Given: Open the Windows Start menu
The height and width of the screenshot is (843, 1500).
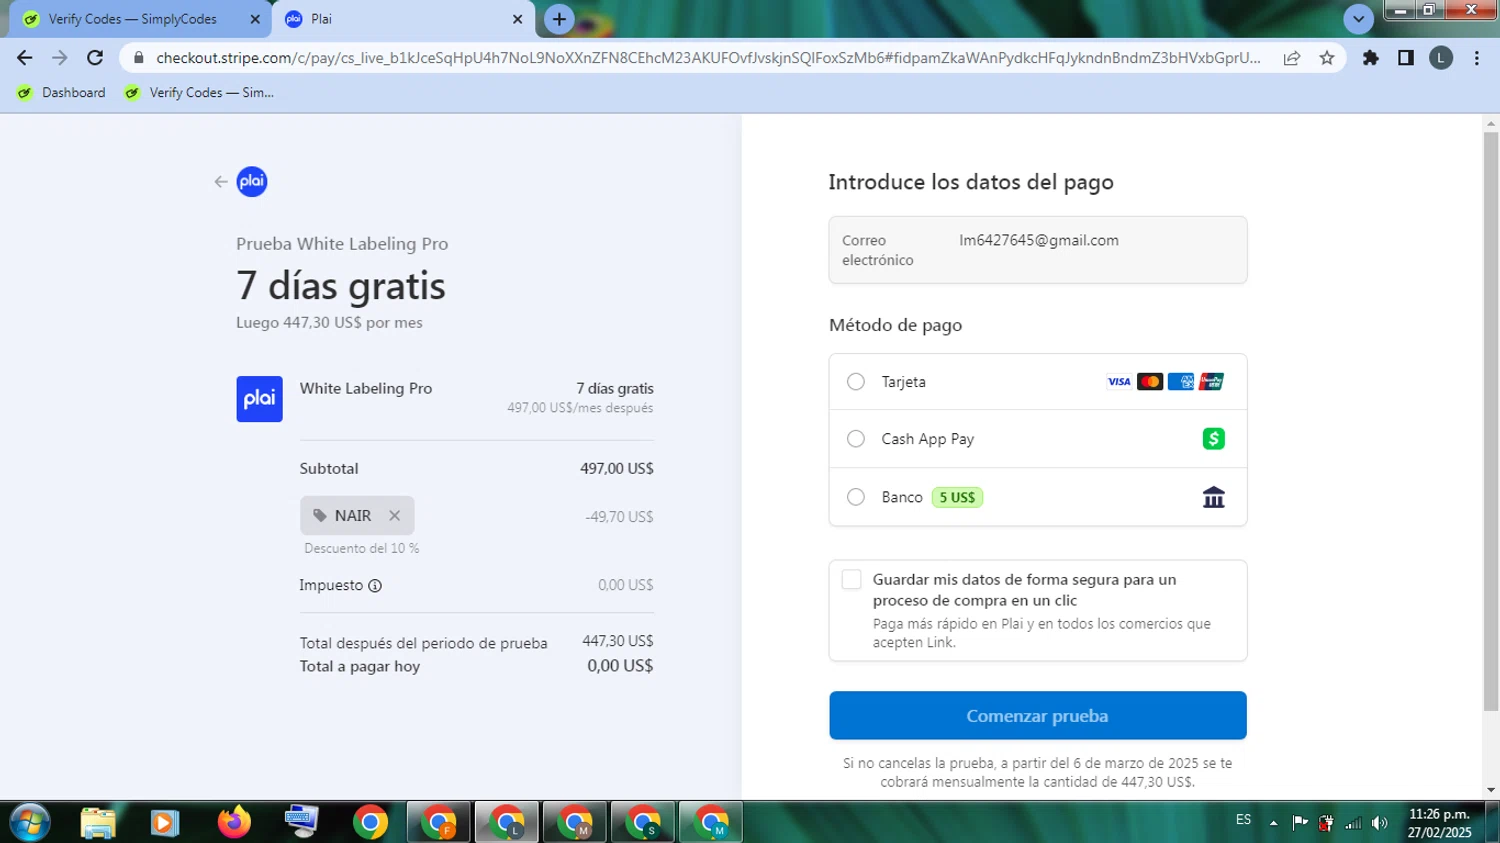Looking at the screenshot, I should pyautogui.click(x=30, y=822).
